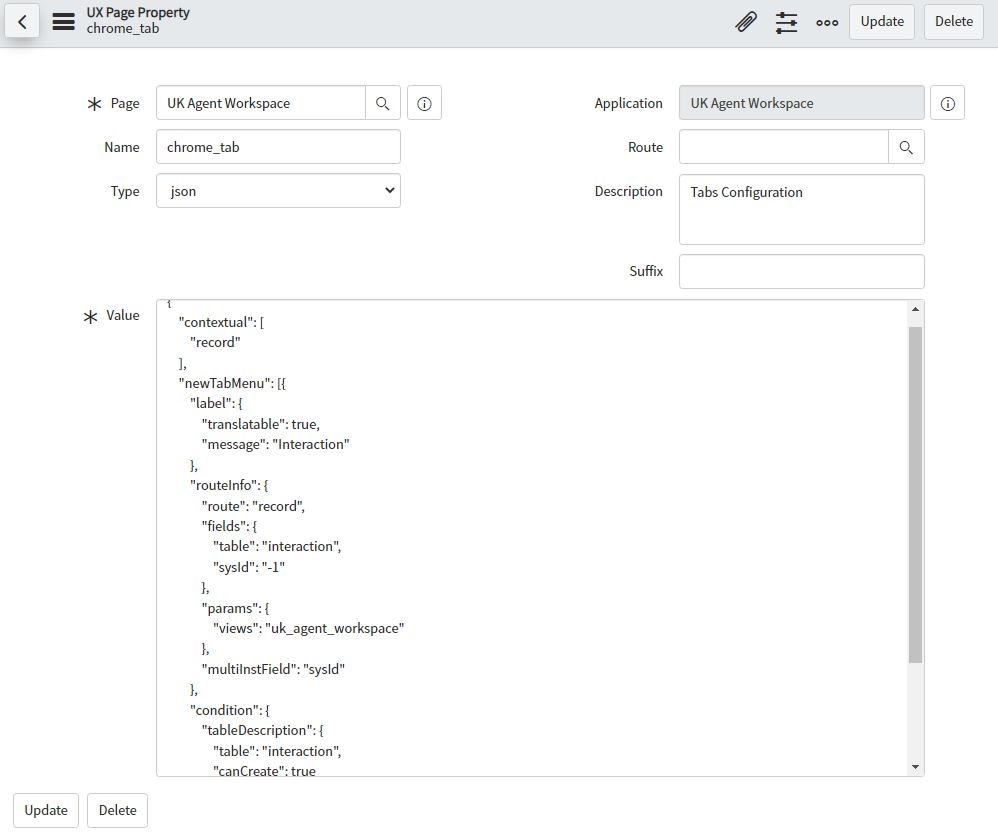Click the "translatable": true line
The image size is (998, 836).
pyautogui.click(x=261, y=424)
